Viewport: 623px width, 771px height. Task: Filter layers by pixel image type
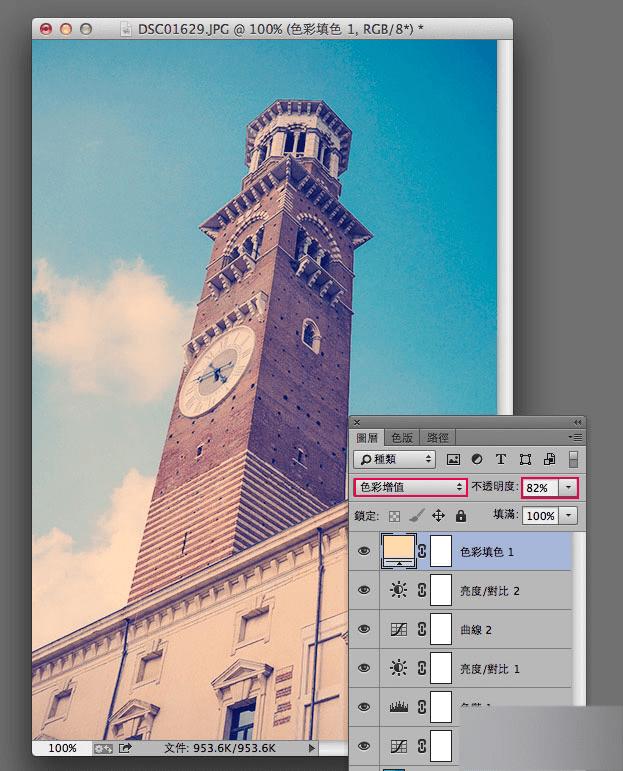tap(453, 459)
